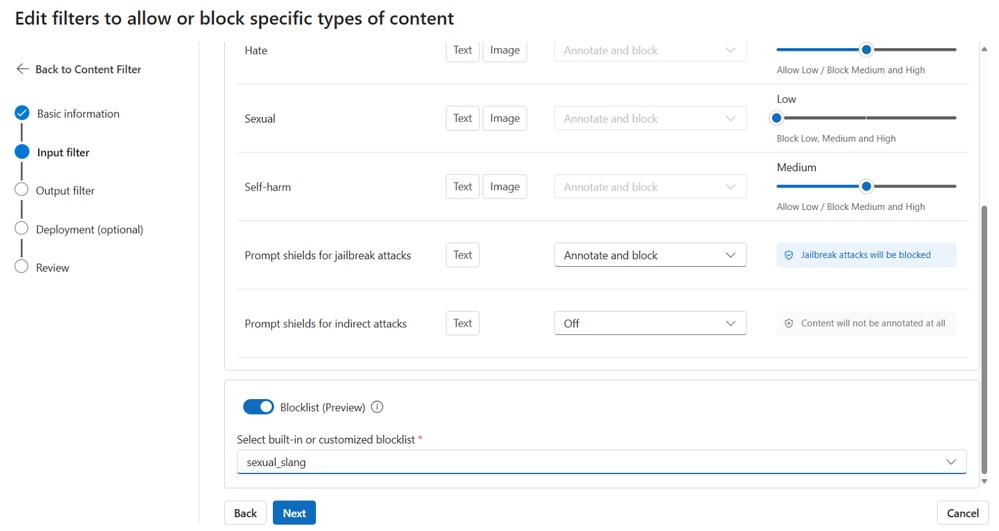Click the Basic information completed checkmark icon
999x531 pixels.
22,113
